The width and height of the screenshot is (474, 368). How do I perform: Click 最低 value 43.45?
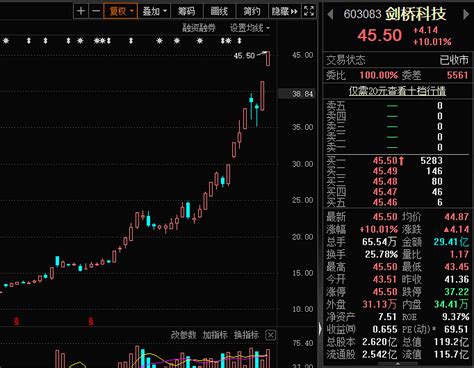coord(457,267)
